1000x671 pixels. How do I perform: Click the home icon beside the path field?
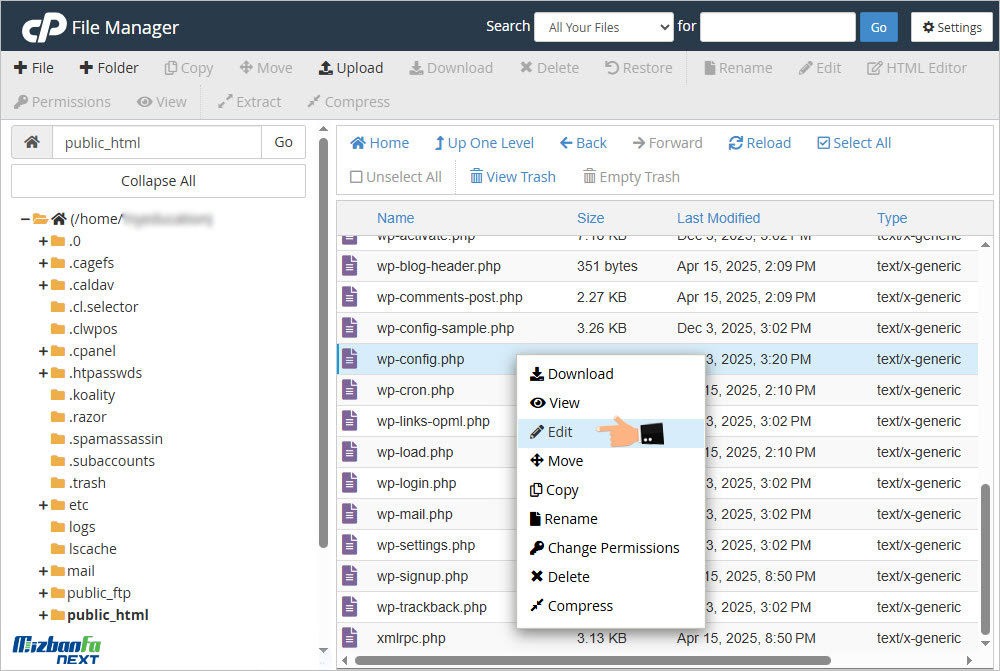click(32, 142)
